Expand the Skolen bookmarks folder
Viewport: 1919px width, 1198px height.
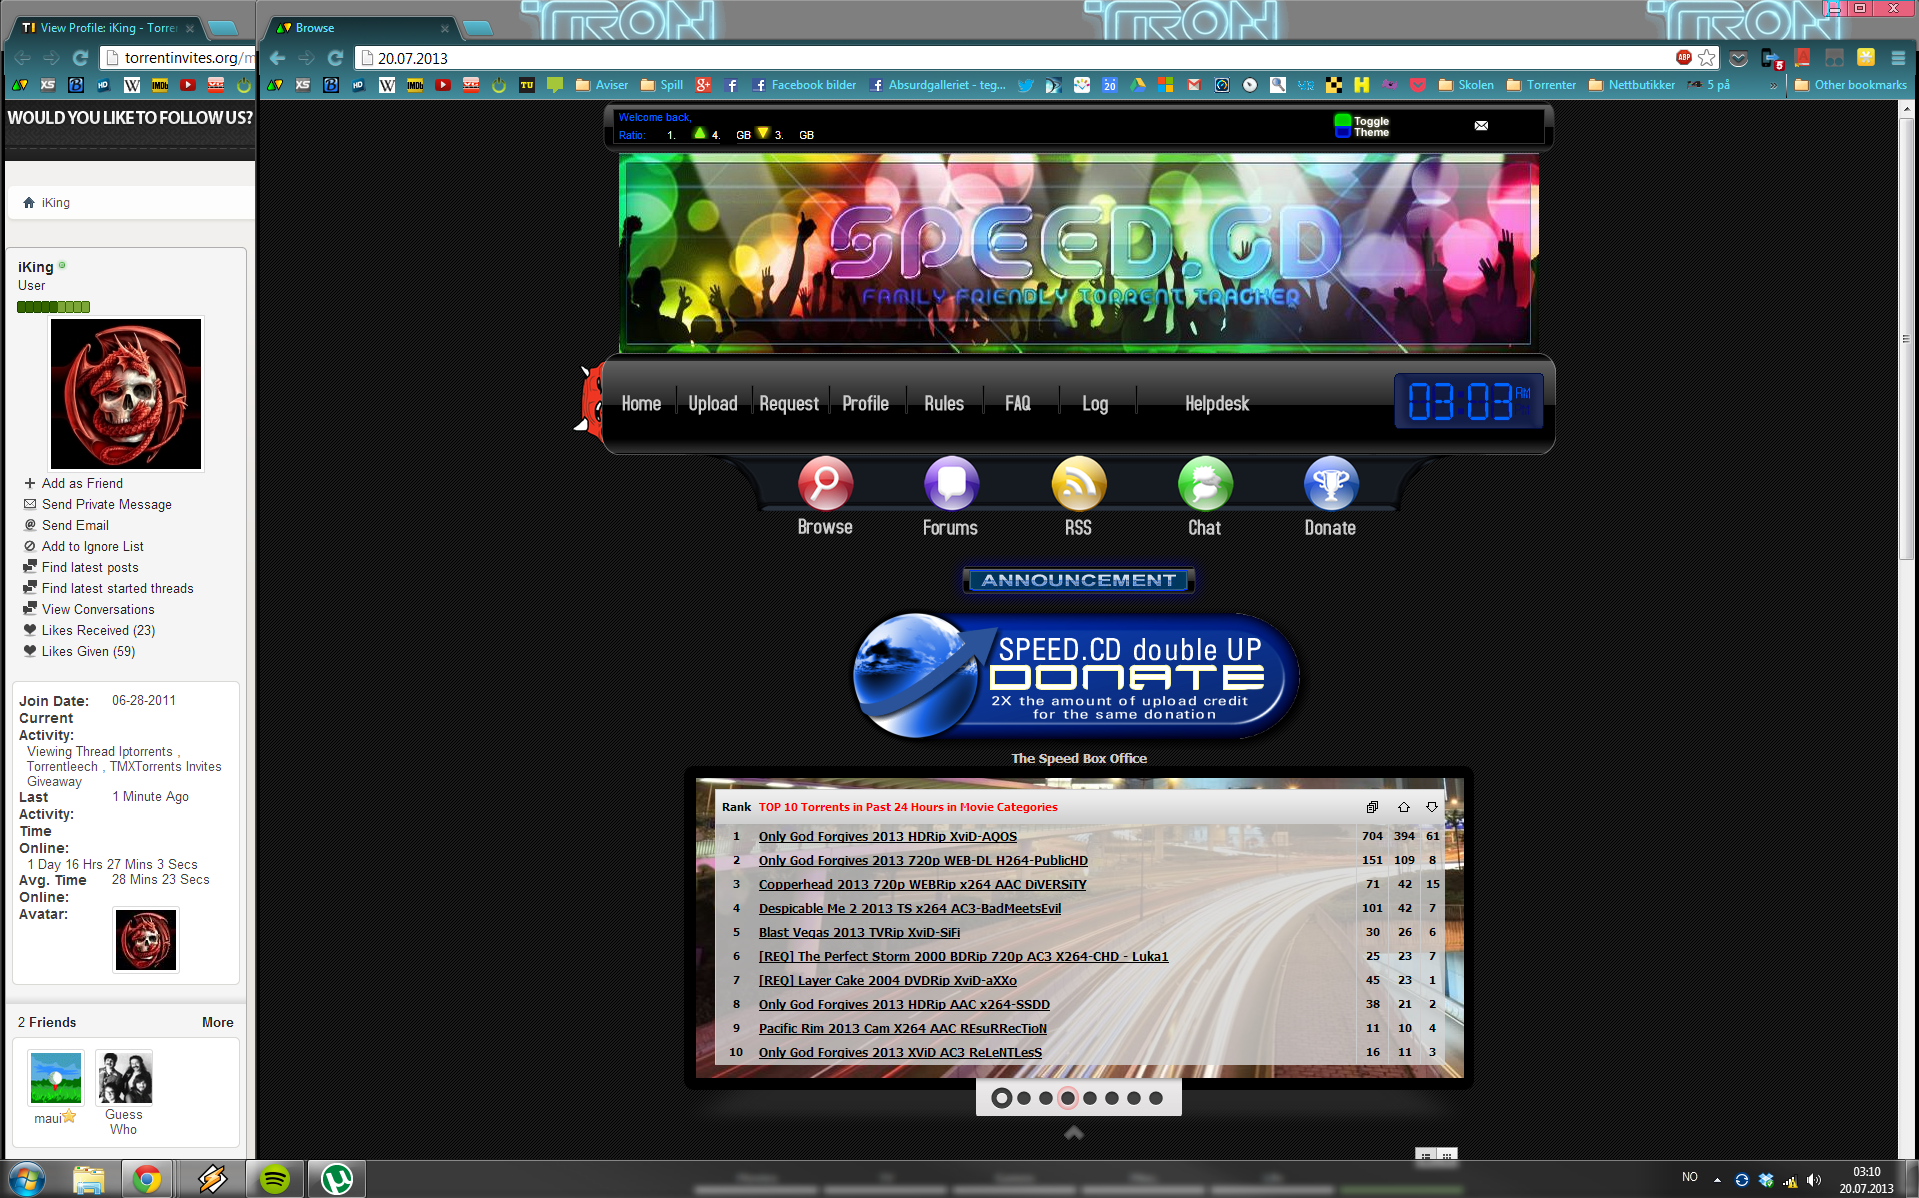coord(1466,85)
